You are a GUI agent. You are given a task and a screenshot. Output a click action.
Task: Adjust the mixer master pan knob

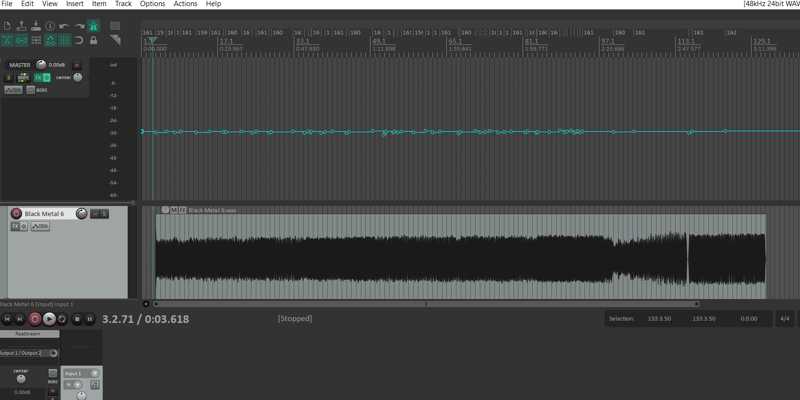[x=21, y=379]
